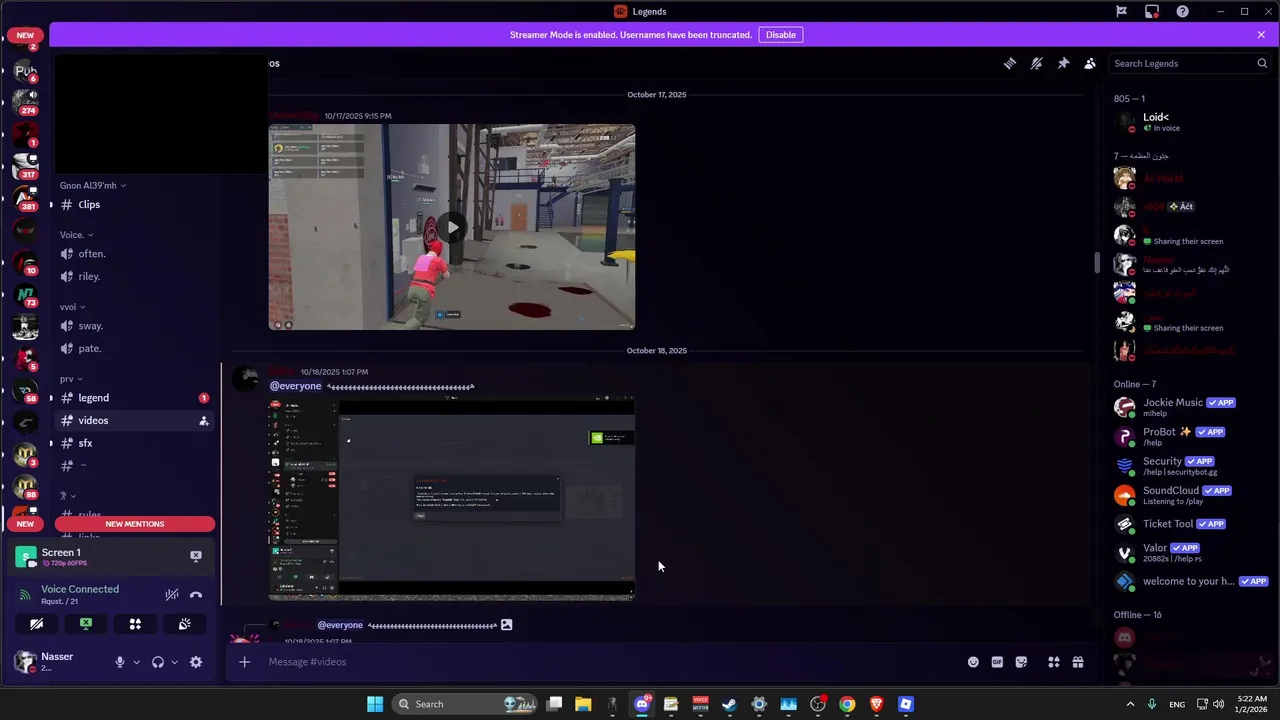Open Discord help question-mark icon
The image size is (1280, 720).
pyautogui.click(x=1183, y=11)
